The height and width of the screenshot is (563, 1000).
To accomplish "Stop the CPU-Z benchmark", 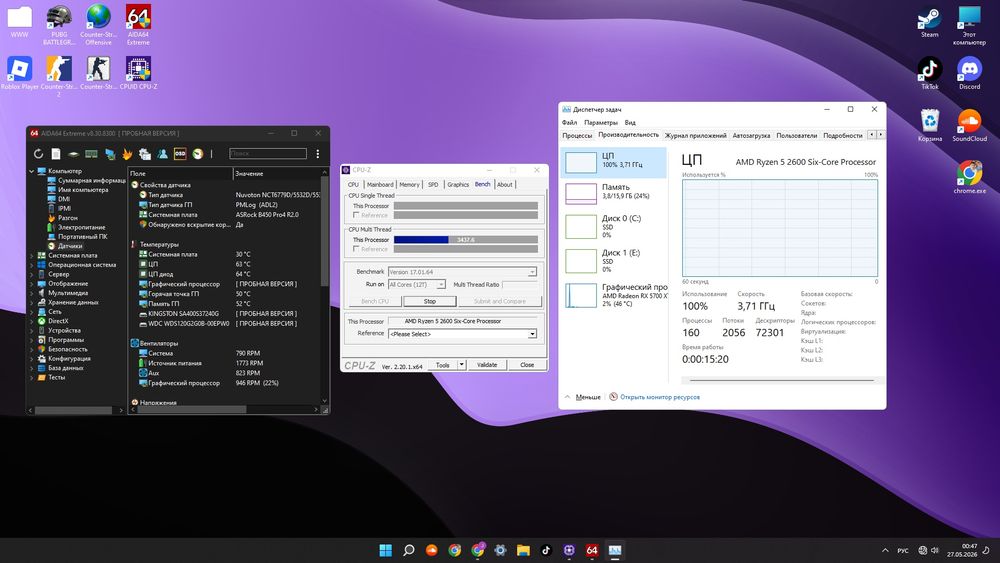I will pyautogui.click(x=430, y=301).
